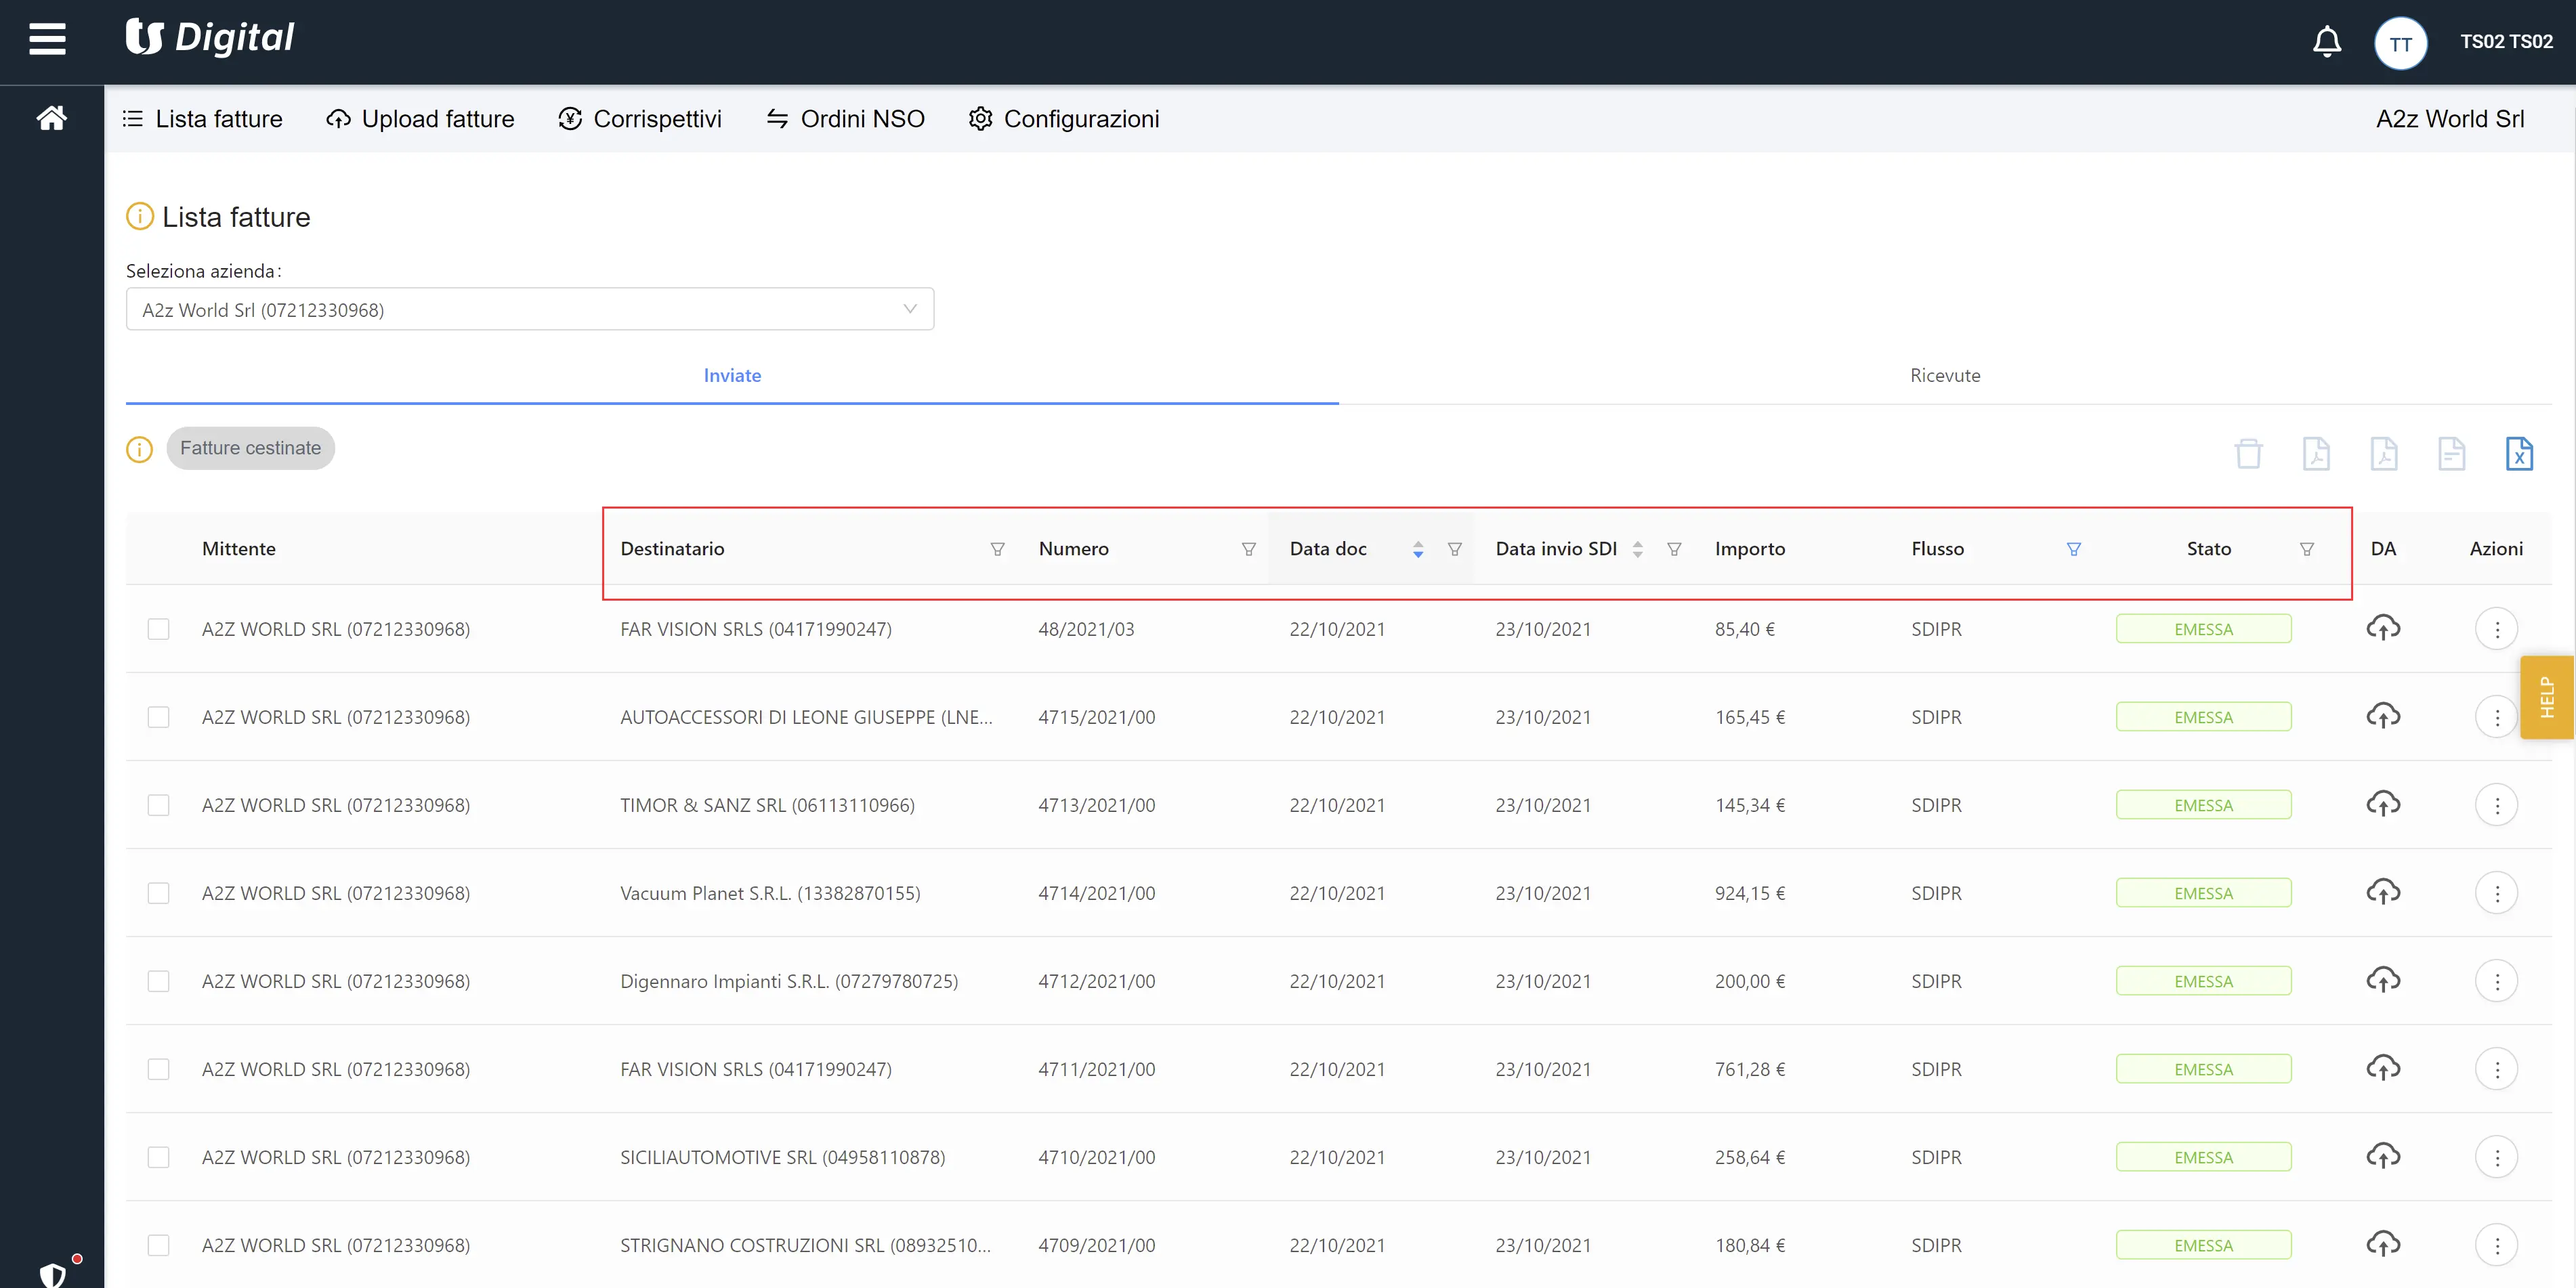This screenshot has height=1288, width=2576.
Task: Sort by Data doc column arrows
Action: (x=1417, y=549)
